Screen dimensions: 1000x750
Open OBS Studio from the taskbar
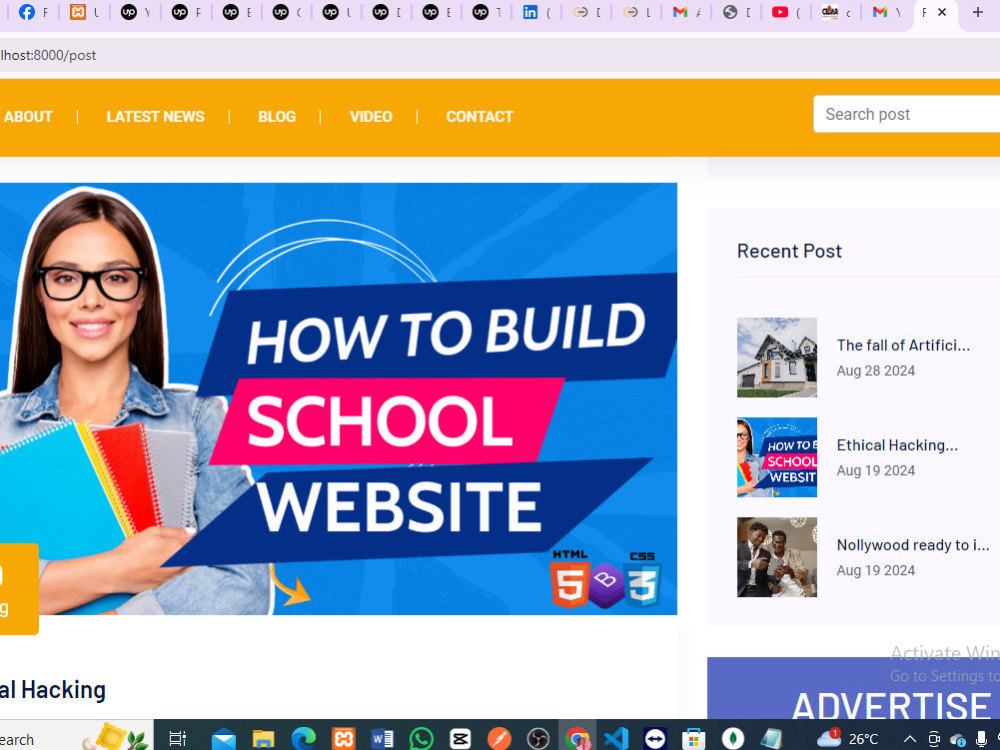pos(538,739)
